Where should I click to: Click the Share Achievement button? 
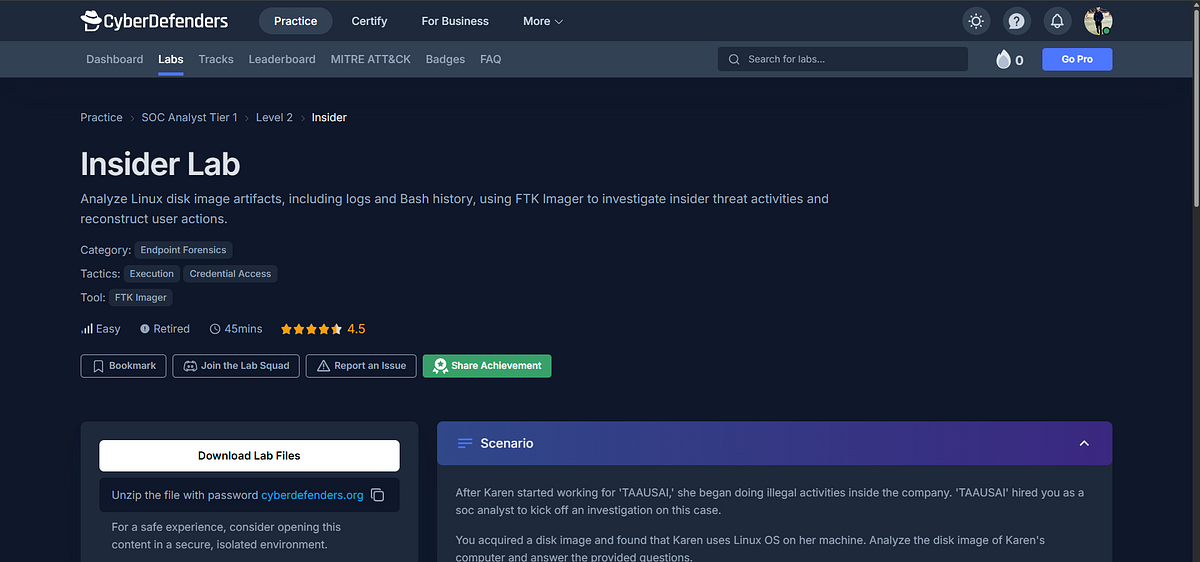point(487,366)
